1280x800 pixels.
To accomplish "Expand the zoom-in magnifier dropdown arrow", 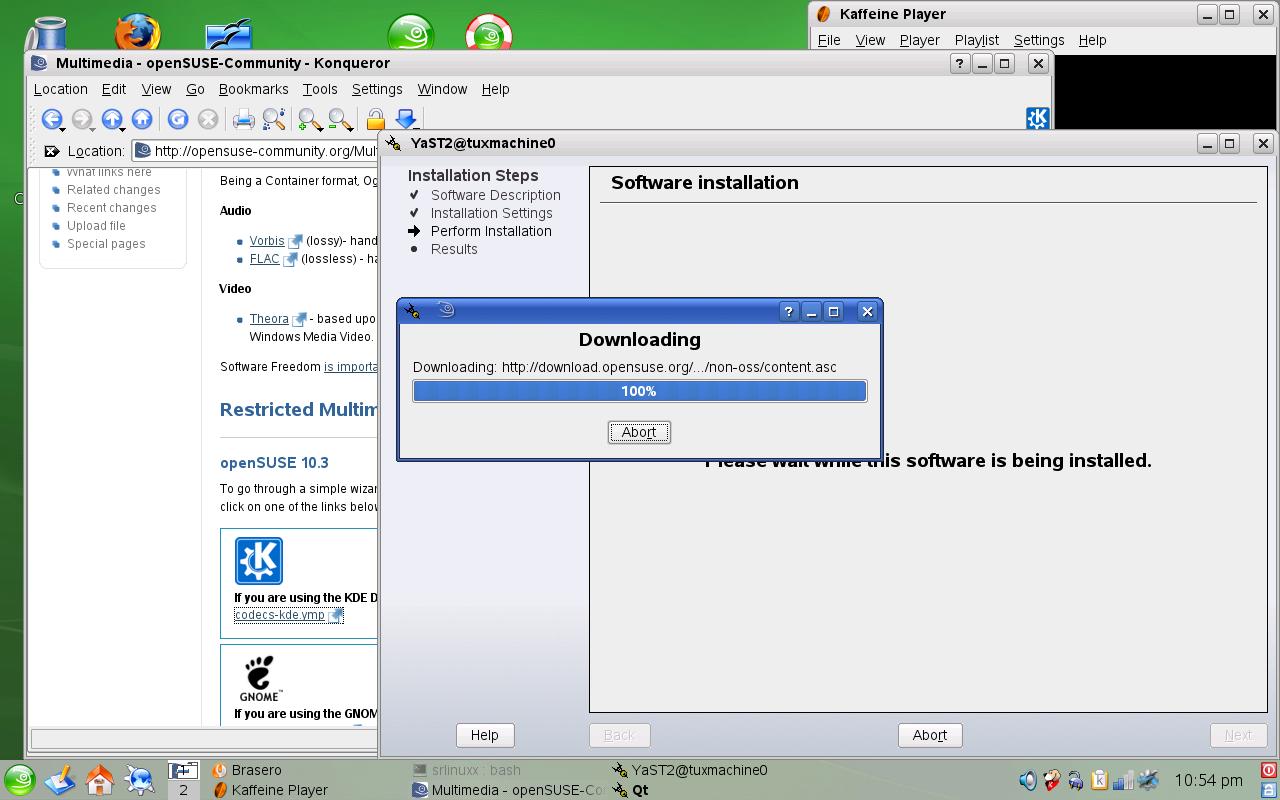I will coord(320,128).
